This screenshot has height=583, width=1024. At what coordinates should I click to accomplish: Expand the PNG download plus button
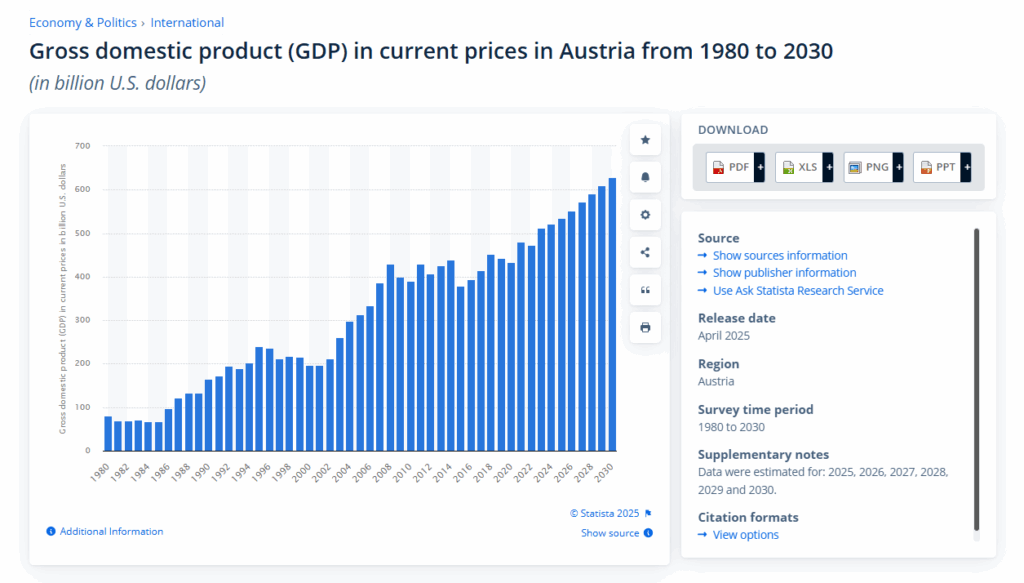899,167
